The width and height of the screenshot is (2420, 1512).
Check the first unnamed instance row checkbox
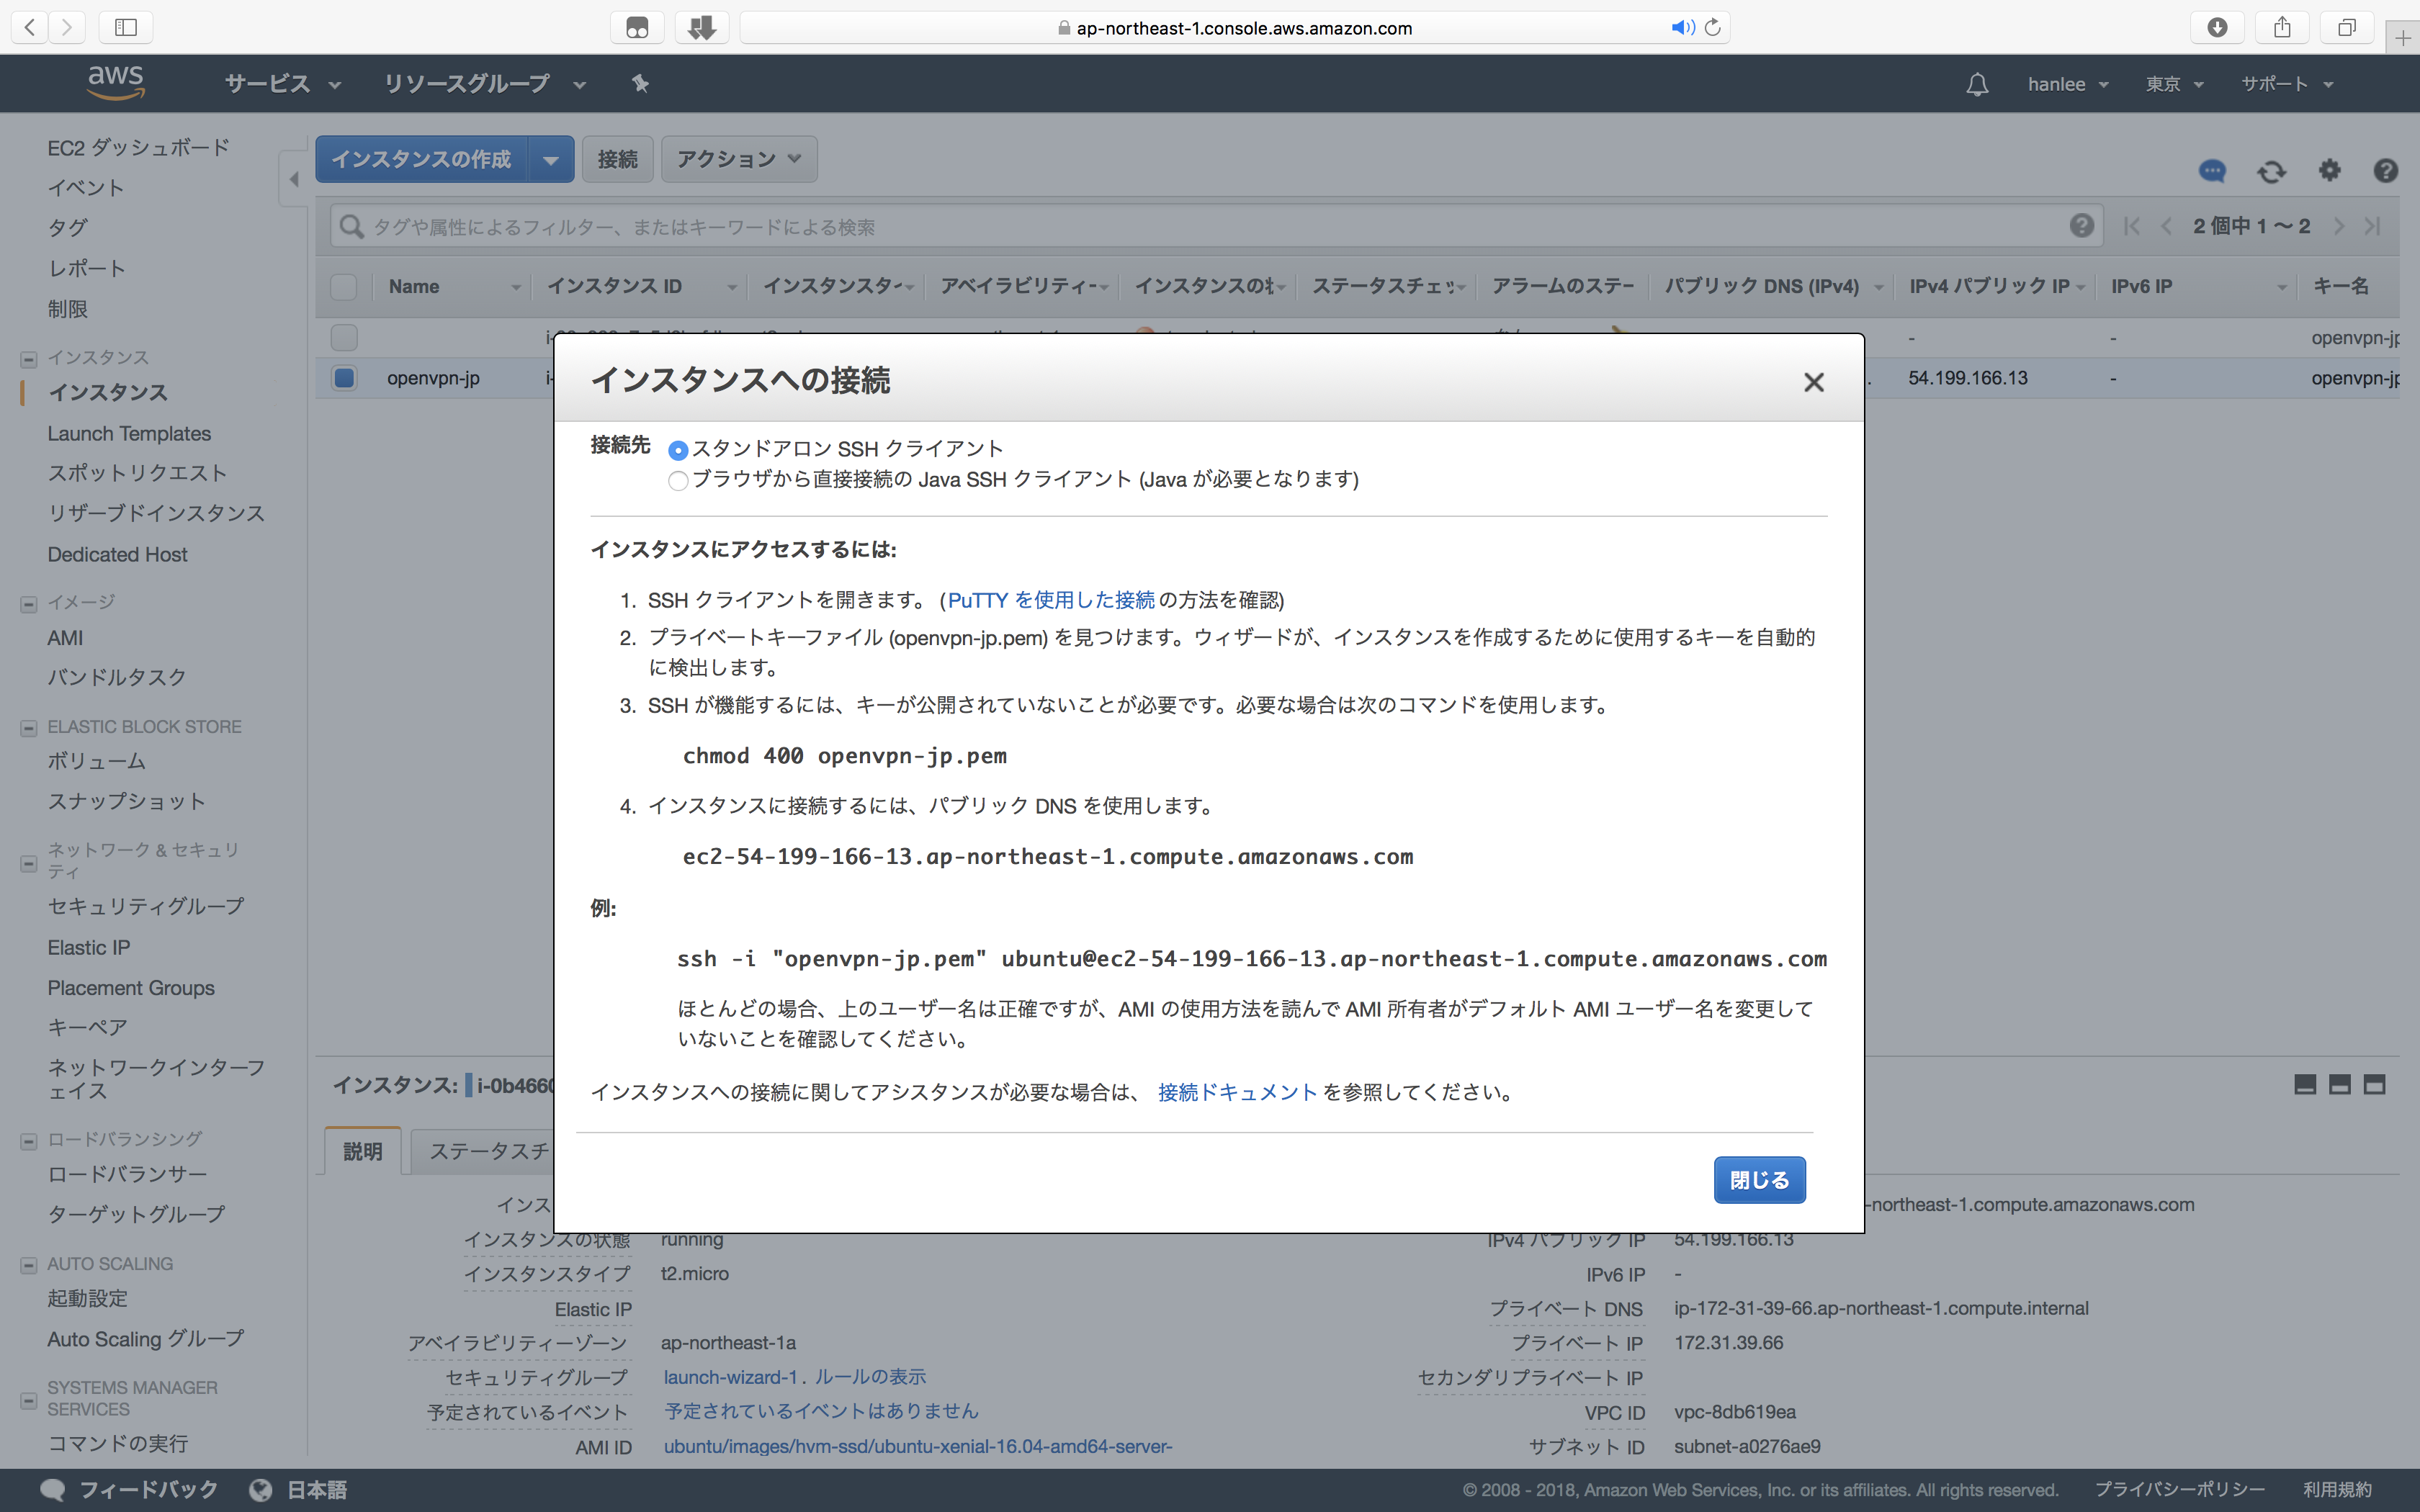(x=344, y=338)
